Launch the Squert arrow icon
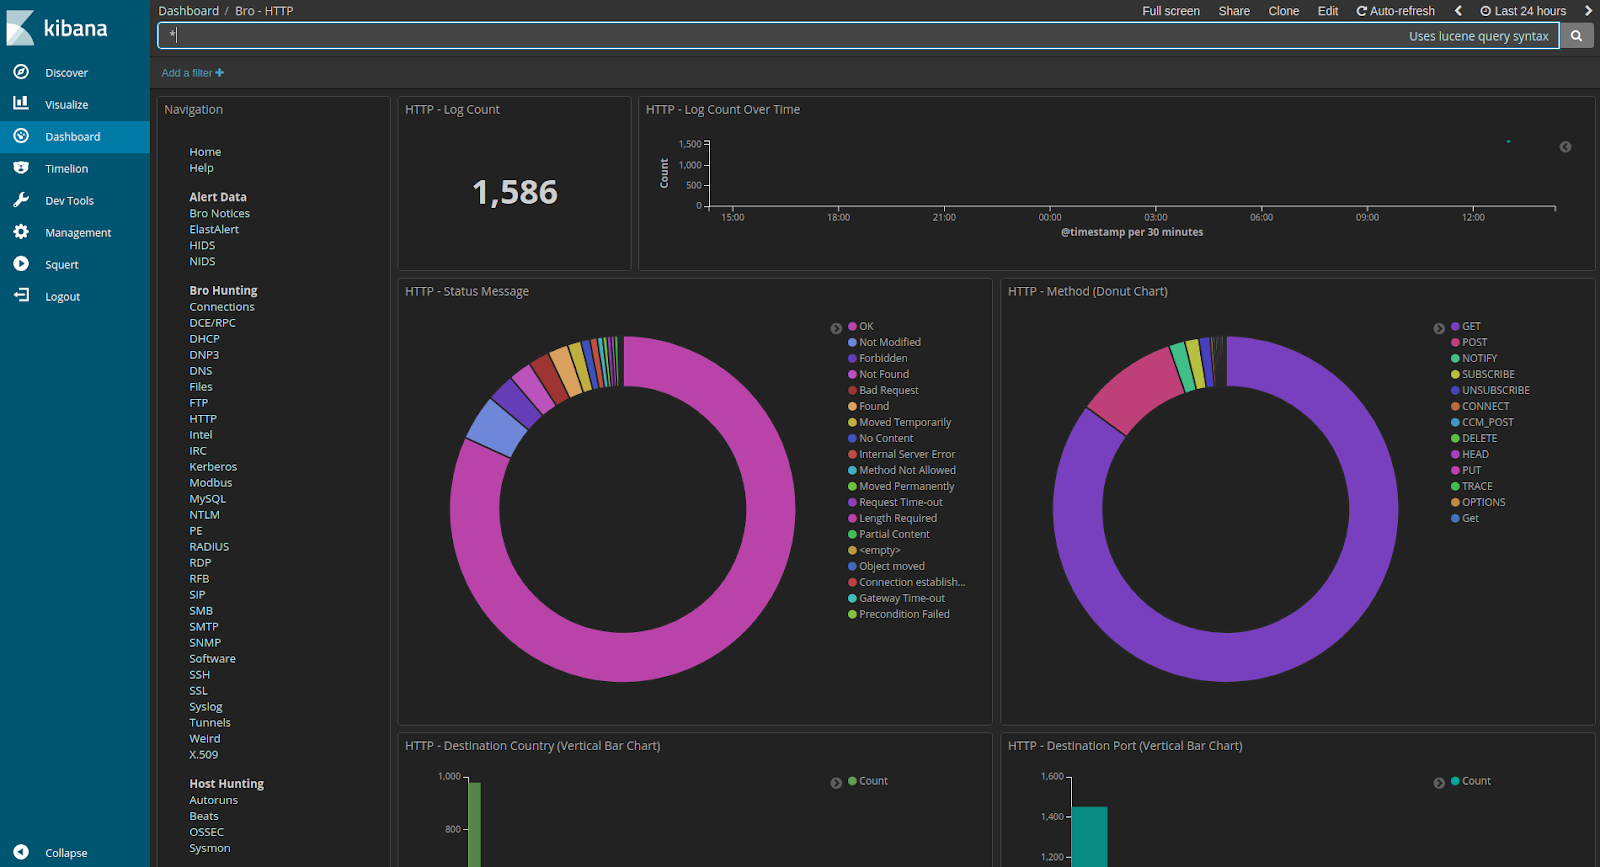Viewport: 1600px width, 867px height. 21,264
